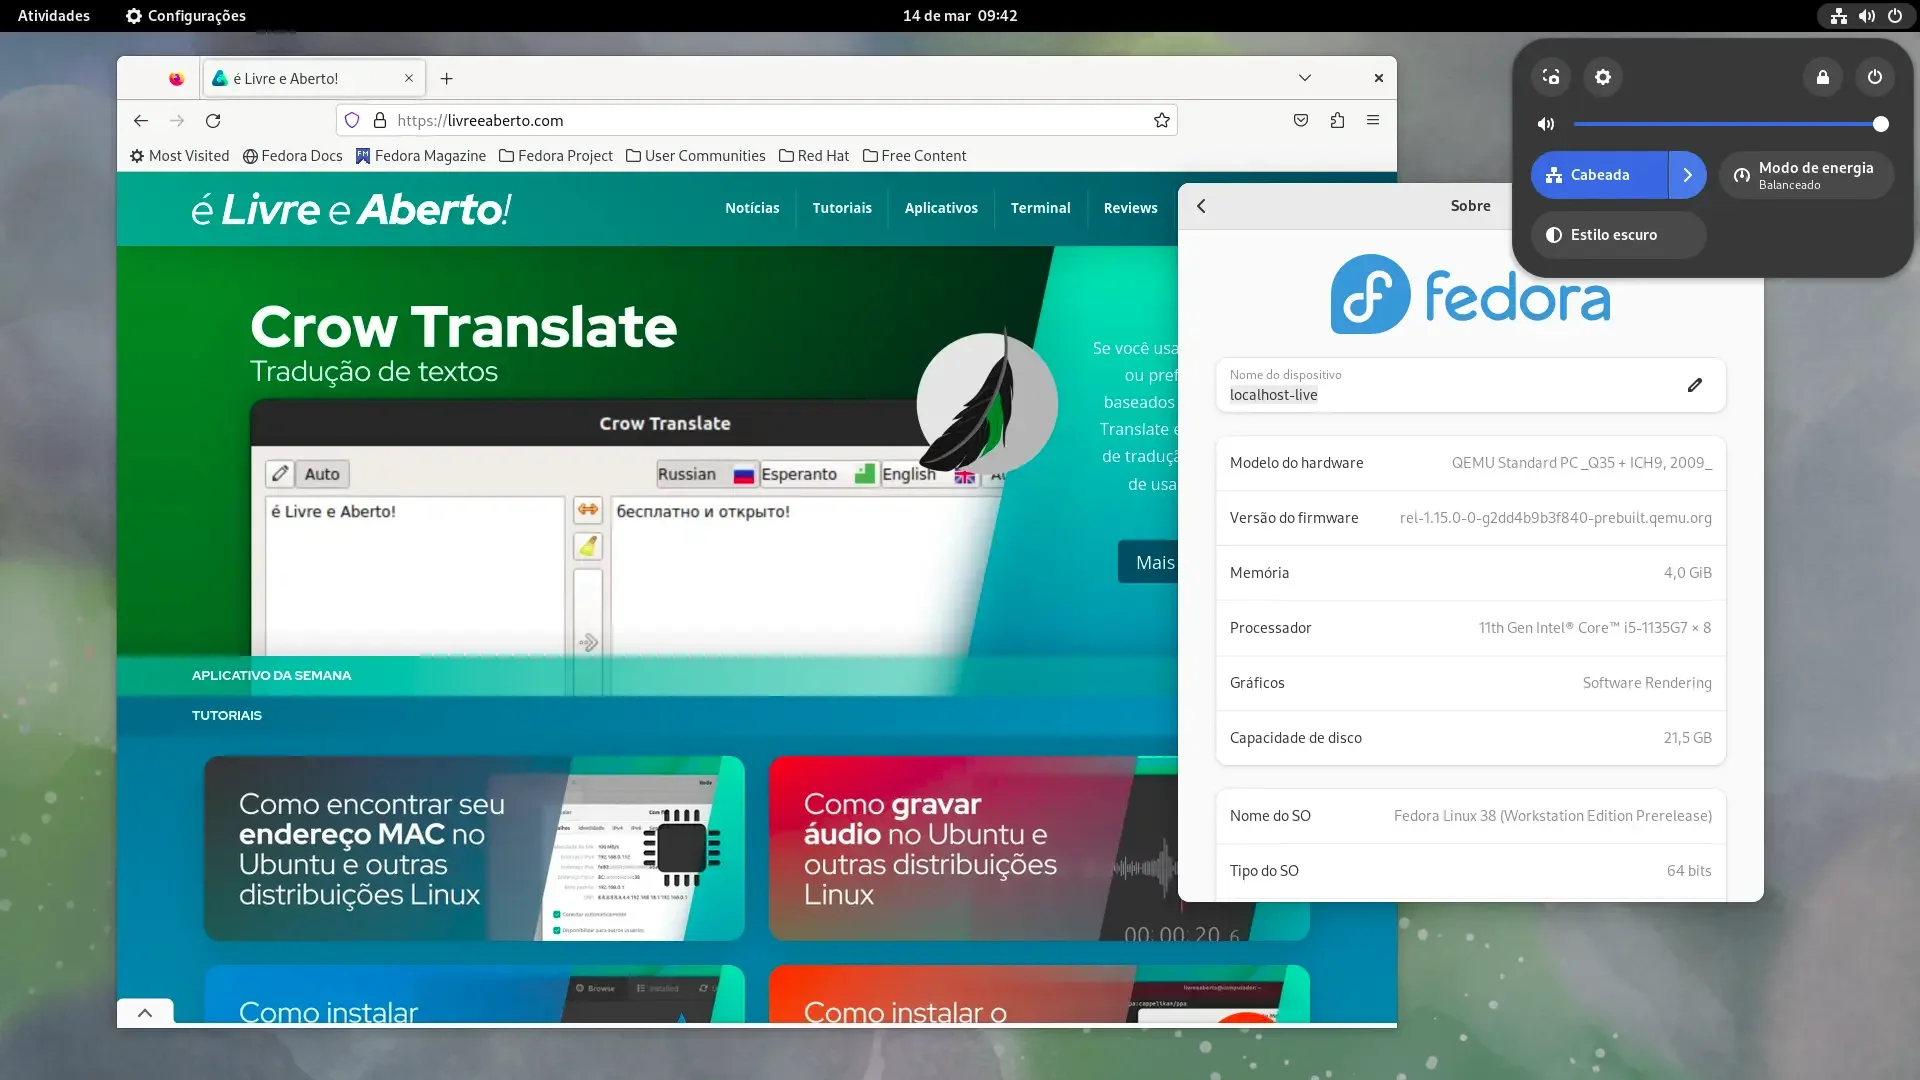Click the Capacidade de disco row
Screen dimensions: 1920x1080
[1471, 738]
